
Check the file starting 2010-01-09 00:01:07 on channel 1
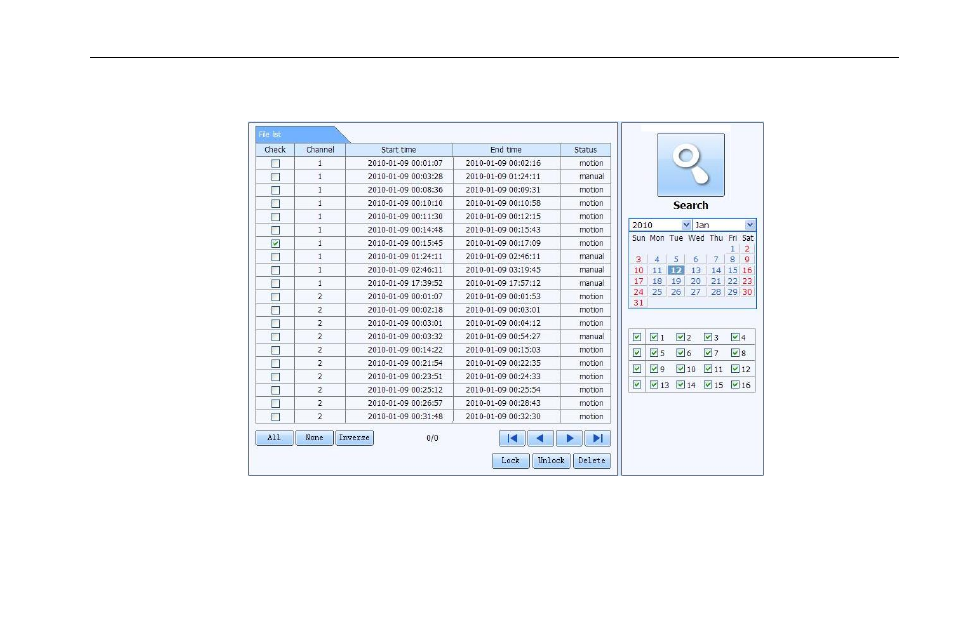(x=275, y=163)
